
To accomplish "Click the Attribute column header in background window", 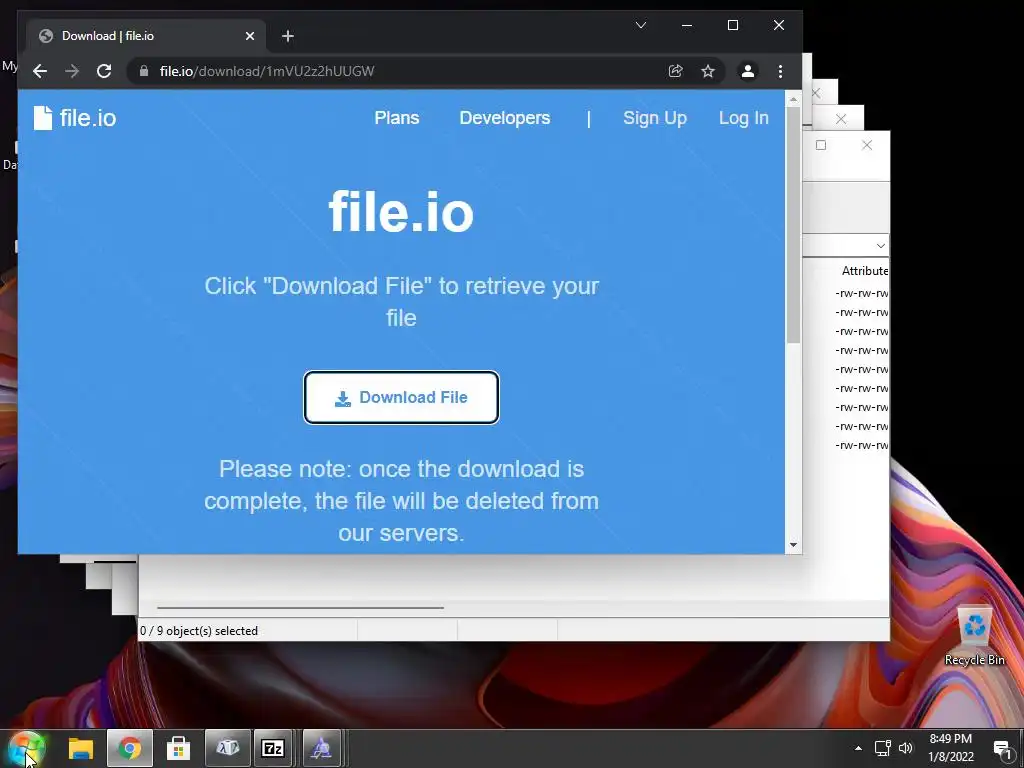I will click(x=865, y=270).
